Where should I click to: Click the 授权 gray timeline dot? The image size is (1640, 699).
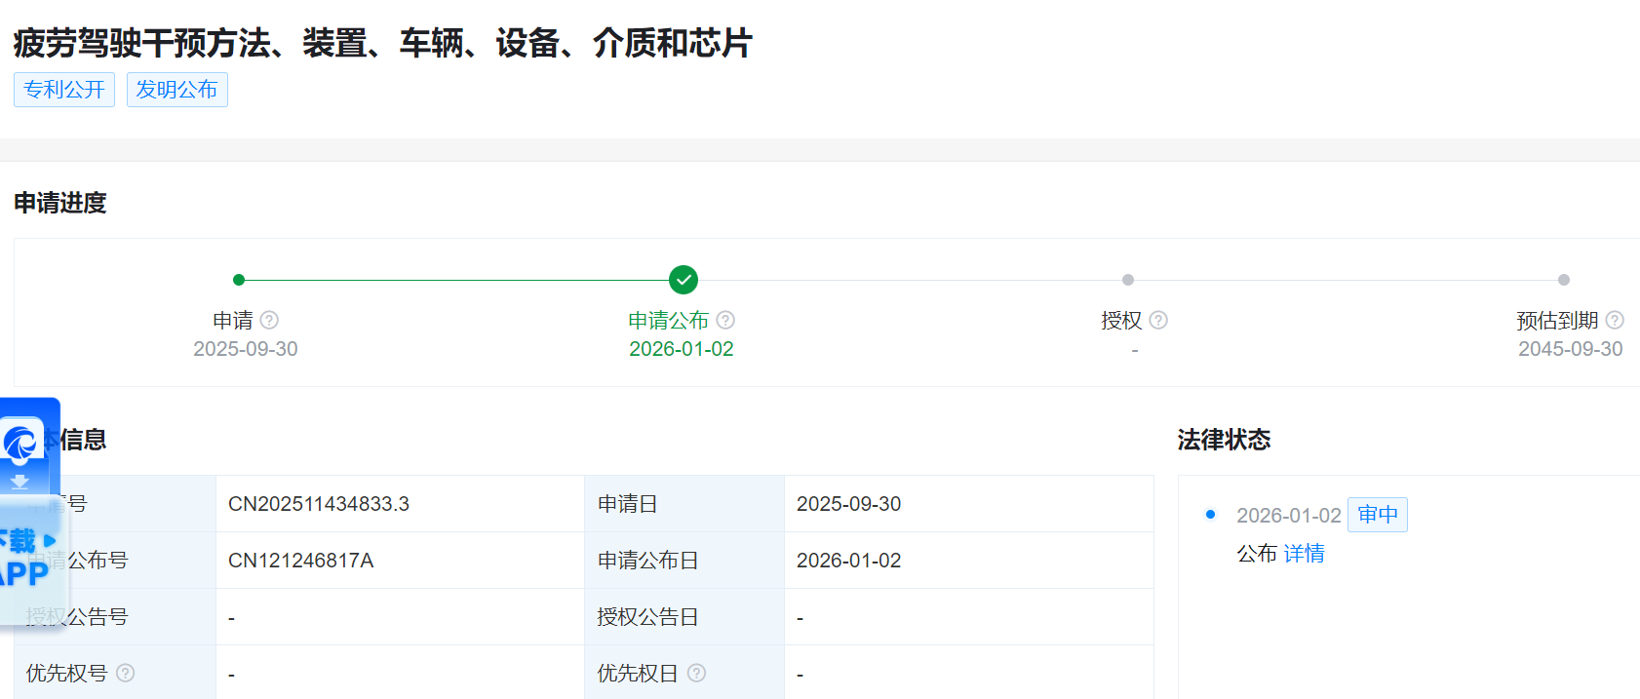pos(1128,280)
